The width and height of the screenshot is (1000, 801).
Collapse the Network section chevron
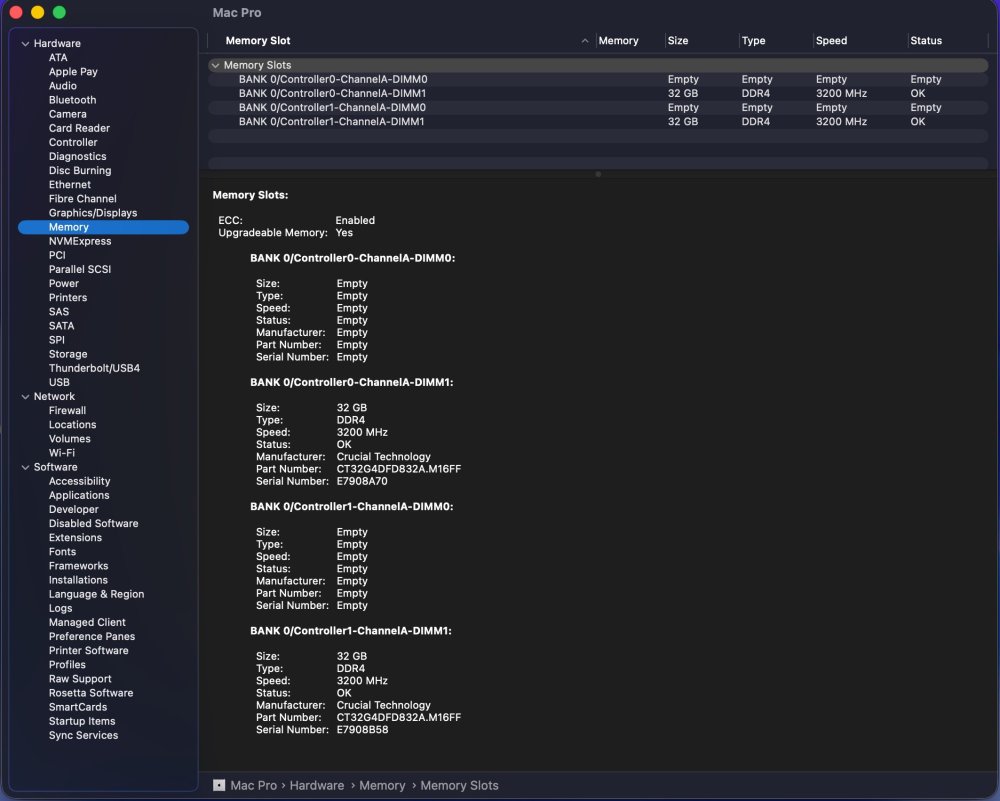[x=26, y=397]
